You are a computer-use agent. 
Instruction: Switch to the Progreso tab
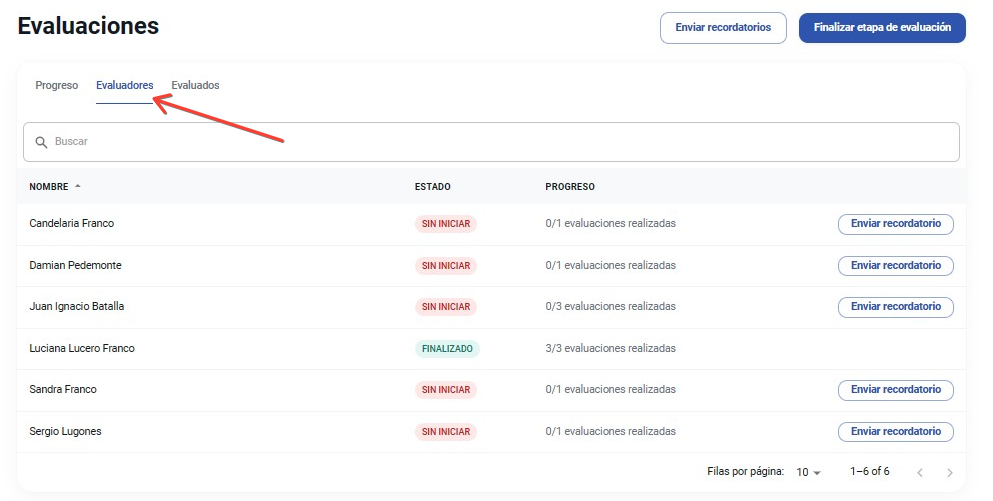point(56,85)
